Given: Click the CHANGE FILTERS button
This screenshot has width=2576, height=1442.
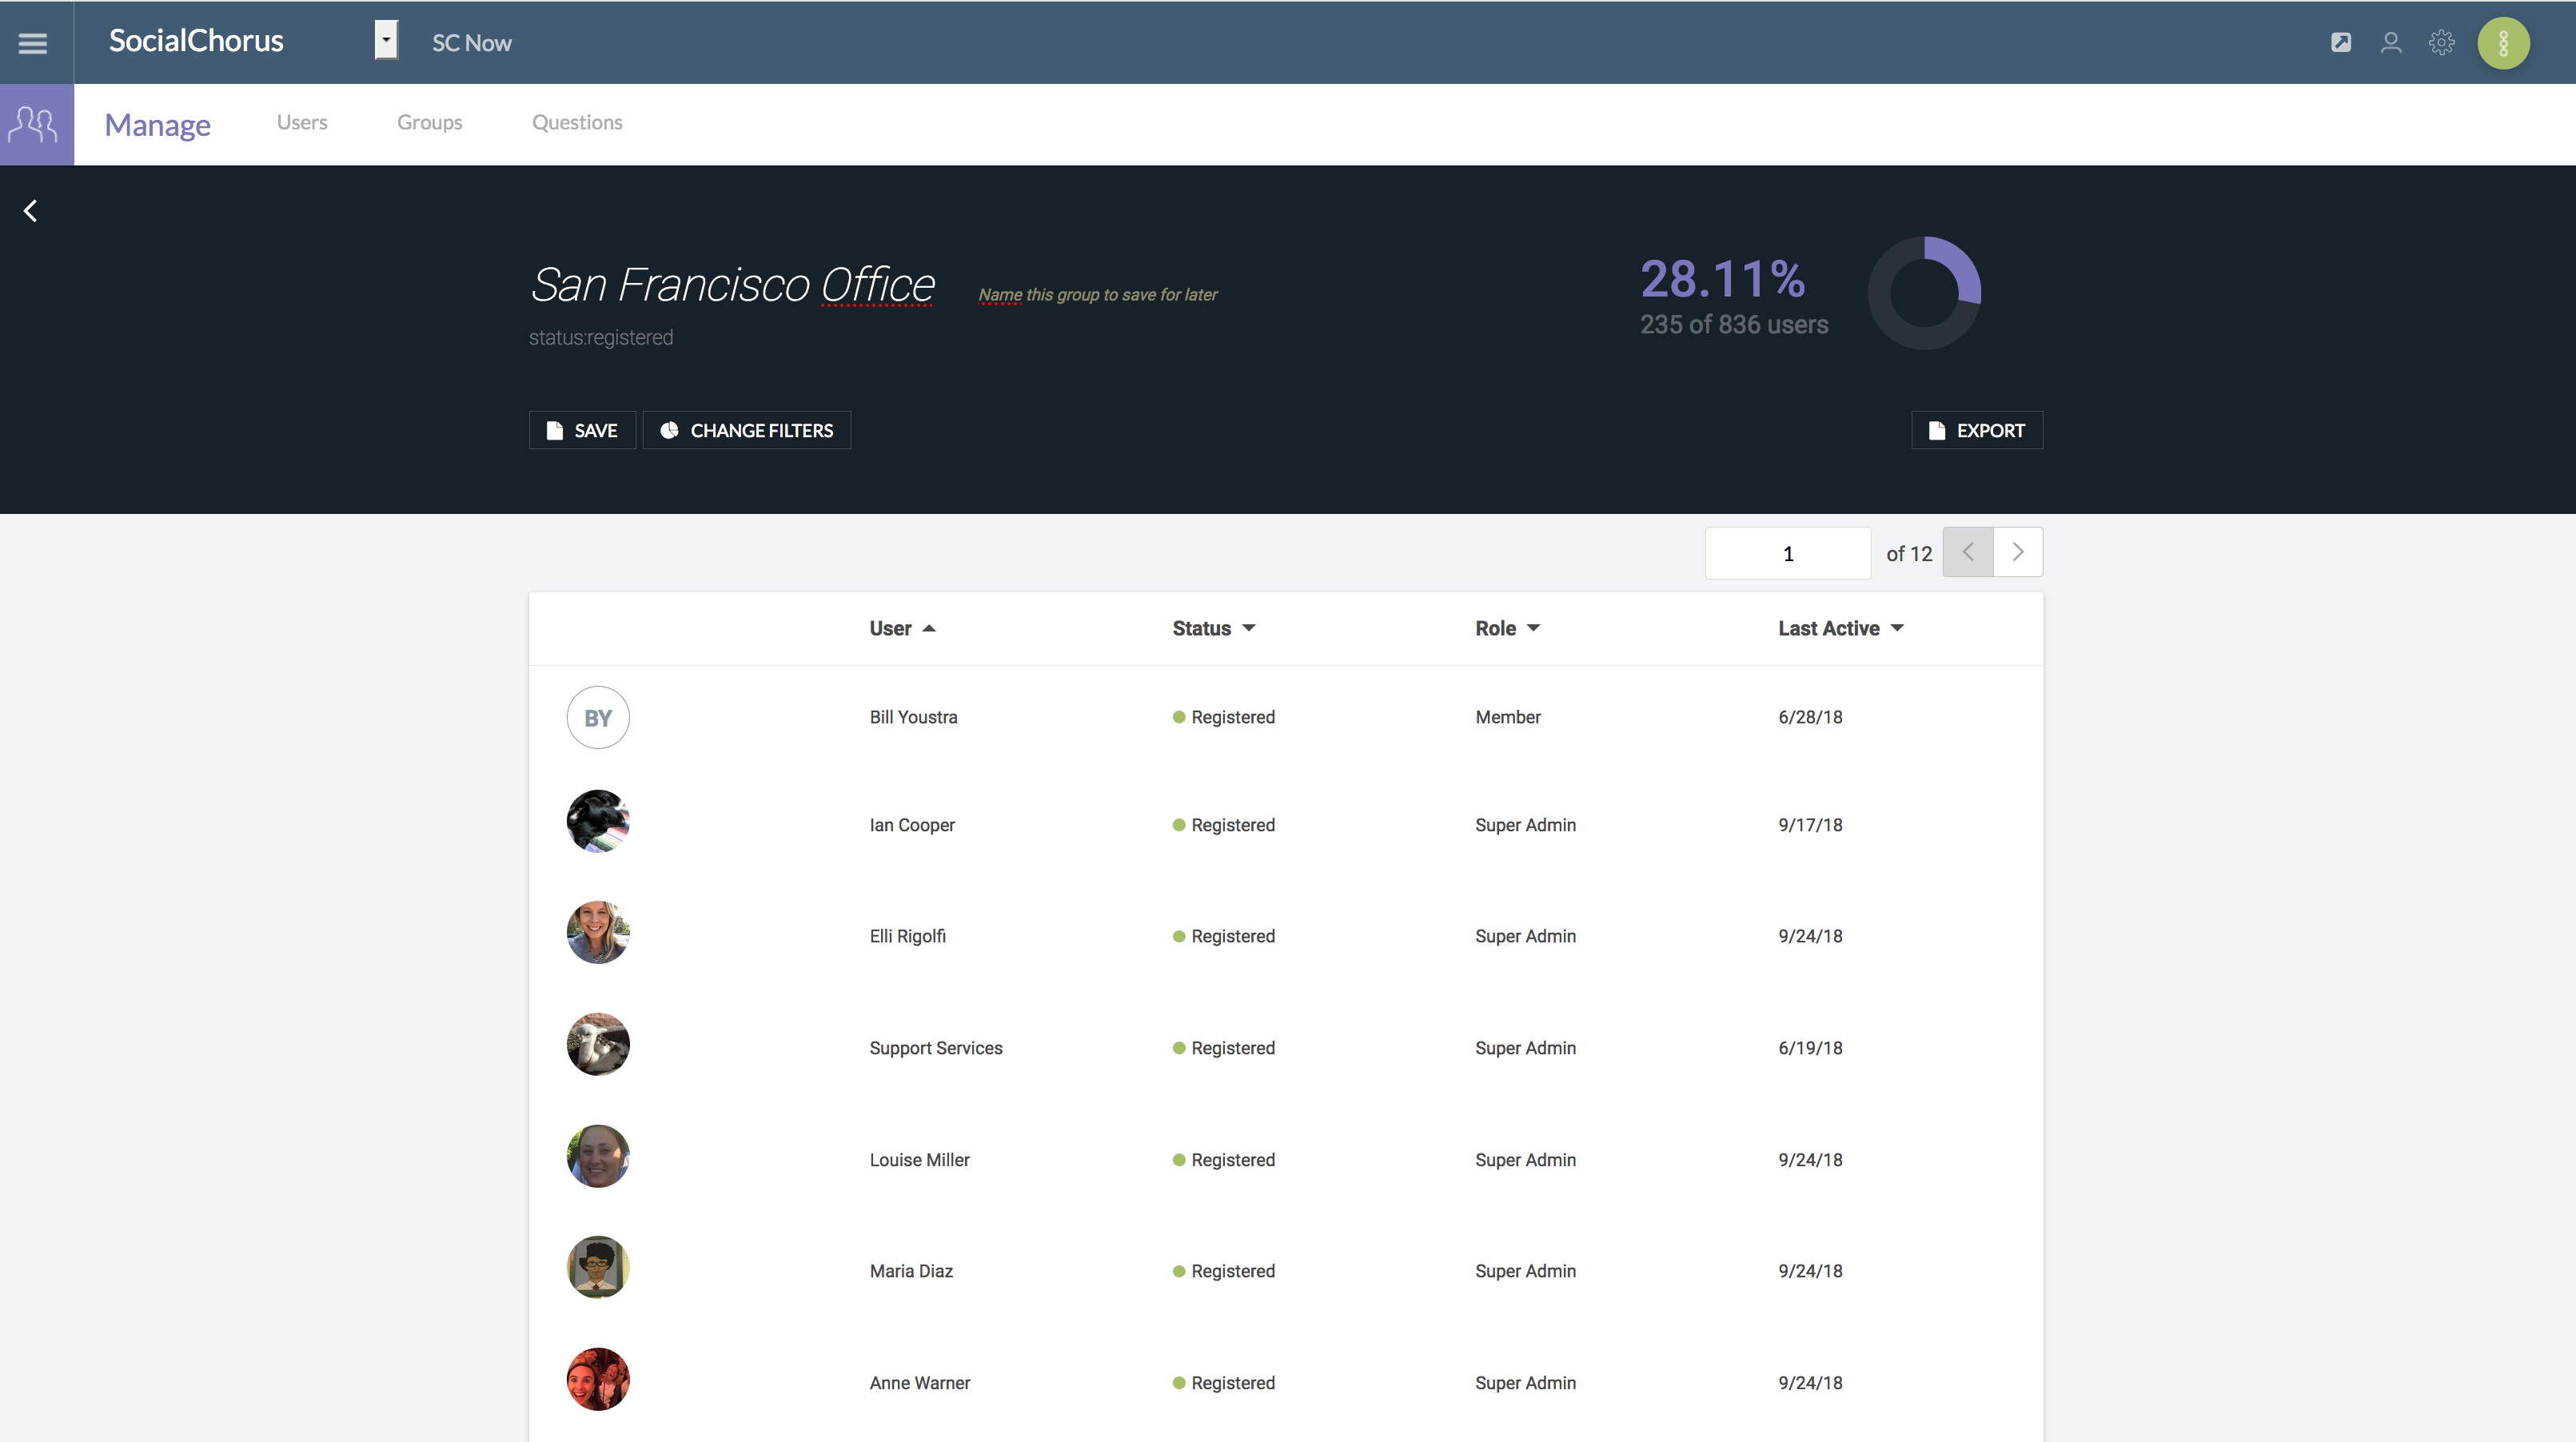Looking at the screenshot, I should click(746, 430).
